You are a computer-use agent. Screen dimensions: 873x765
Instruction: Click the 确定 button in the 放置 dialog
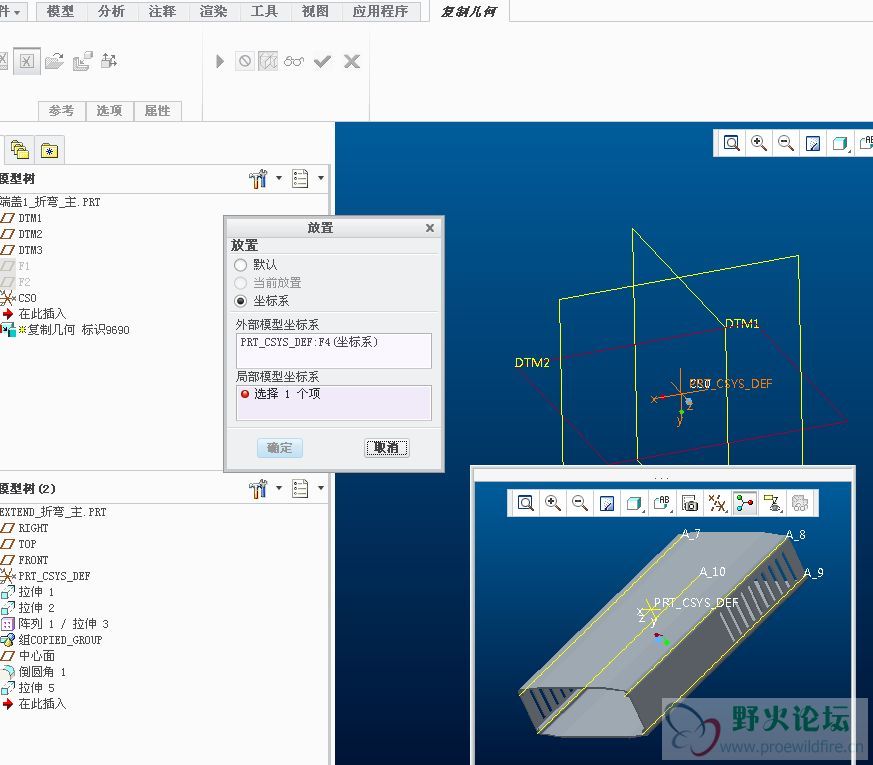click(280, 447)
